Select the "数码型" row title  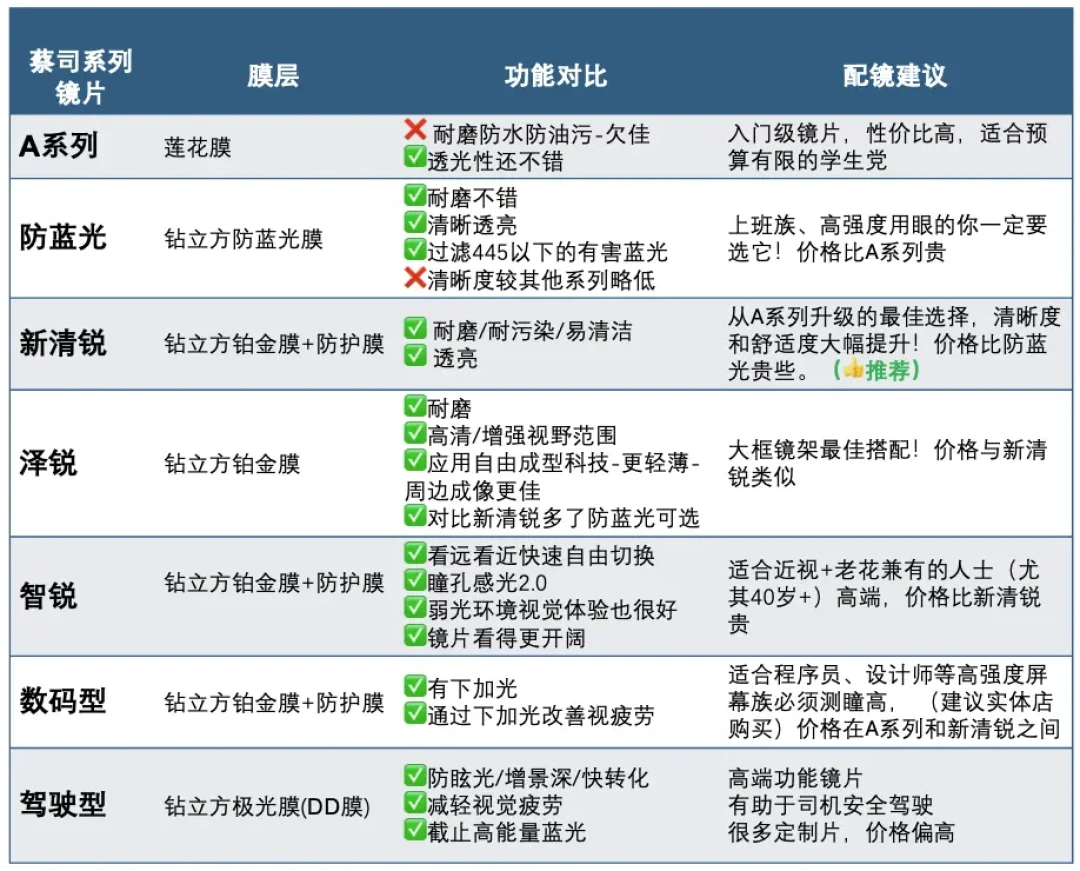click(x=63, y=701)
